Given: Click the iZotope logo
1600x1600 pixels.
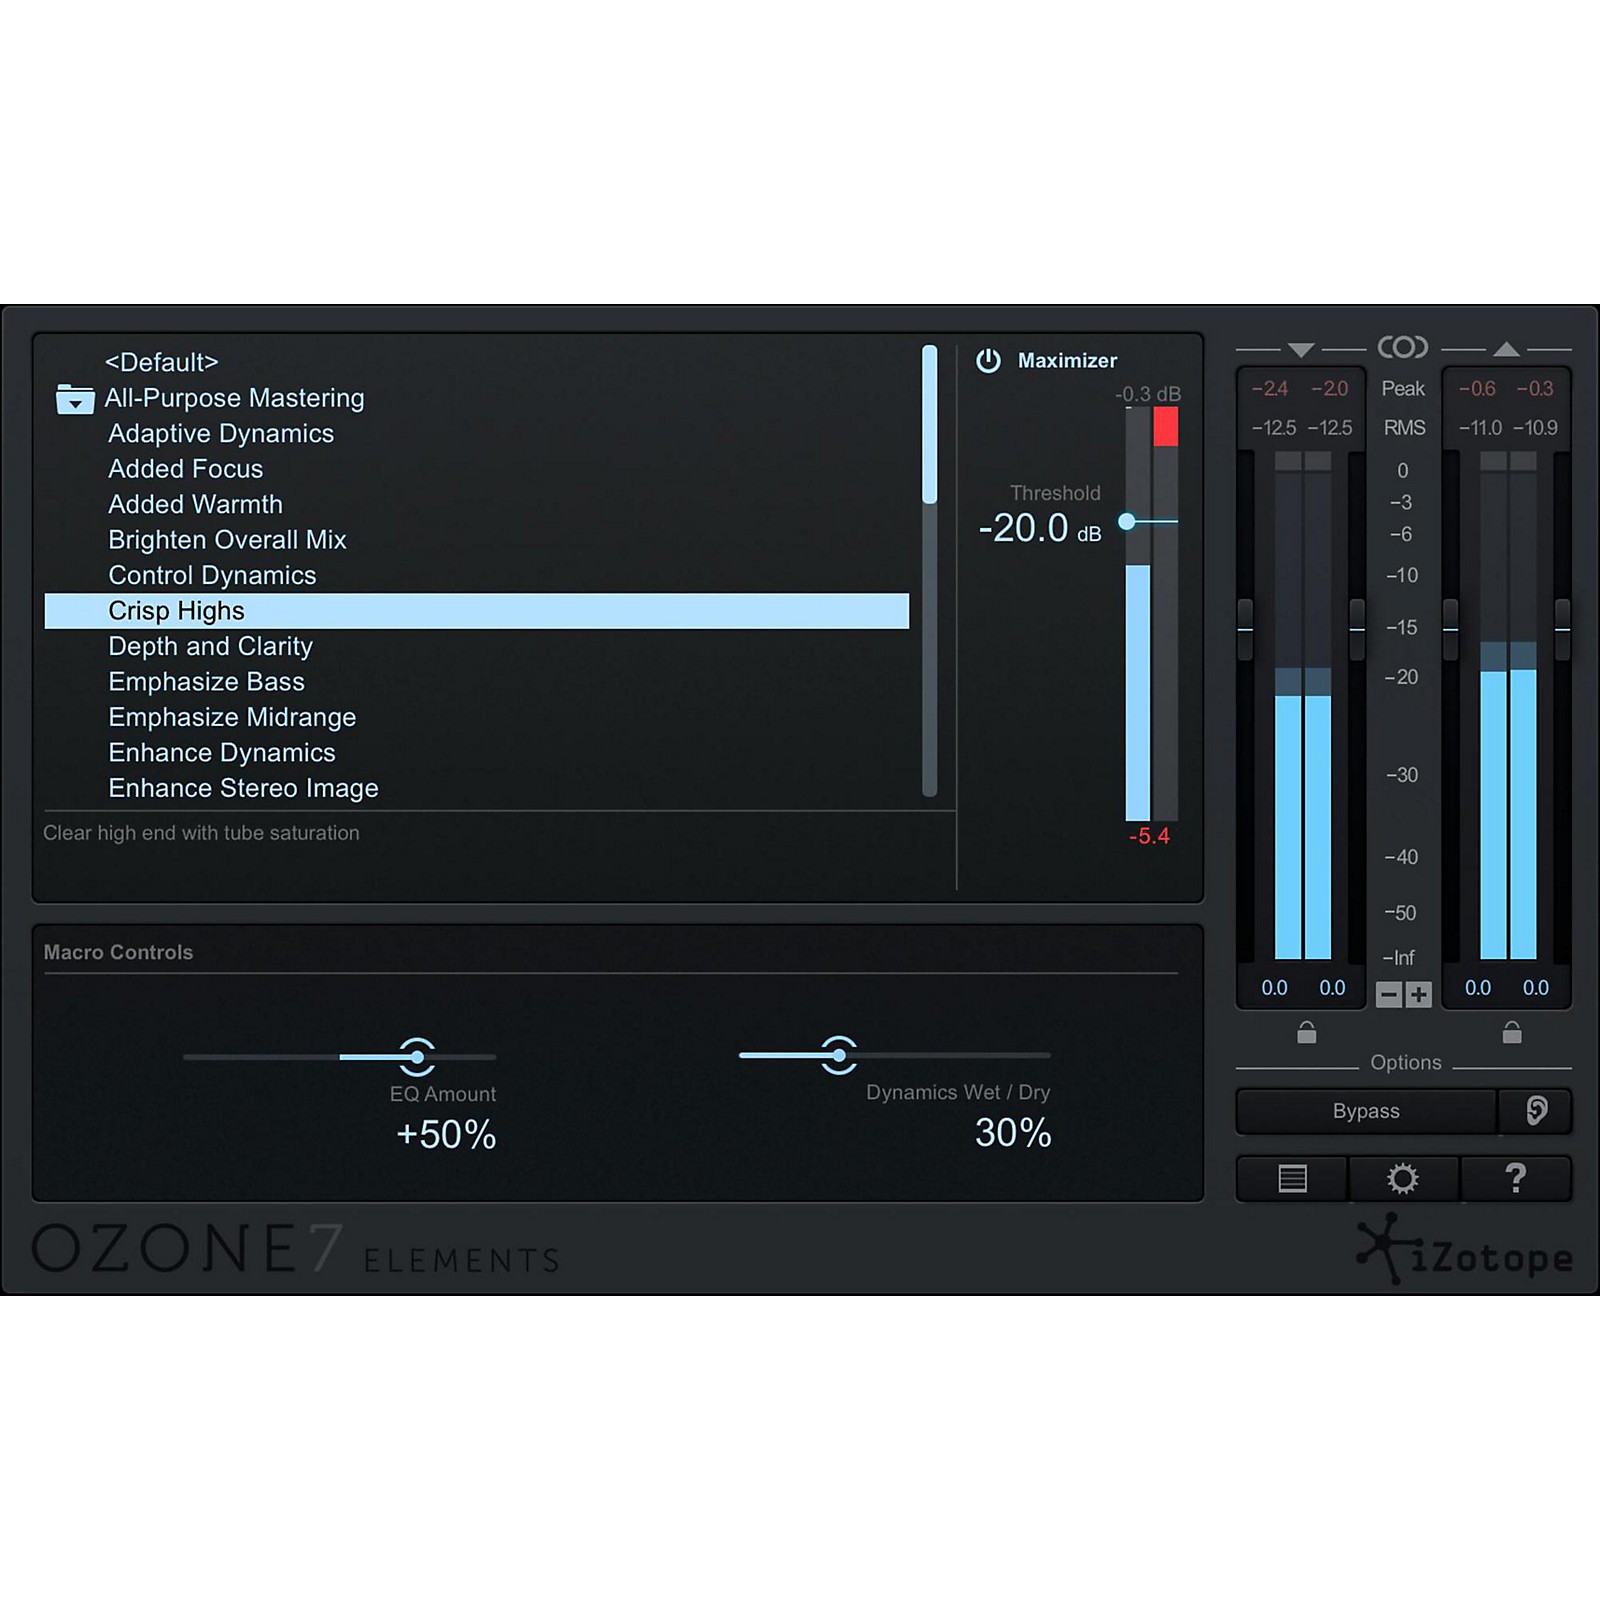Looking at the screenshot, I should (1465, 1250).
